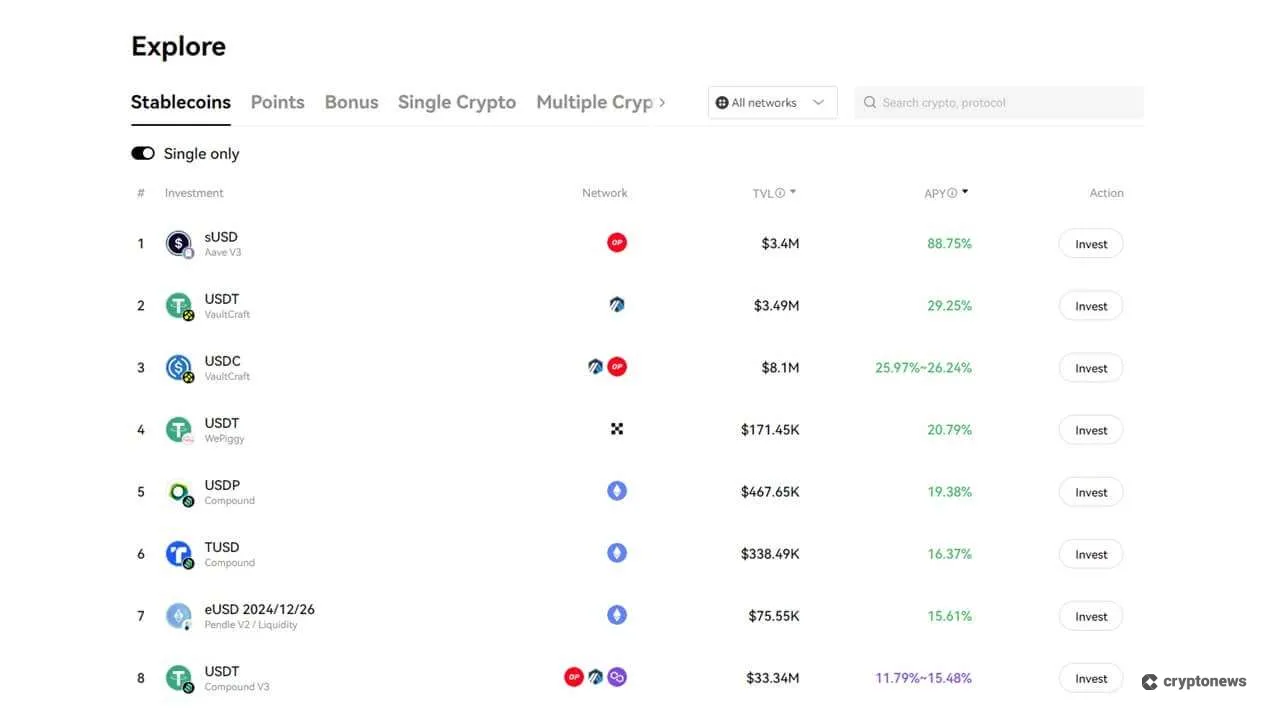Click the search magnifier icon
1280x720 pixels.
pos(870,102)
